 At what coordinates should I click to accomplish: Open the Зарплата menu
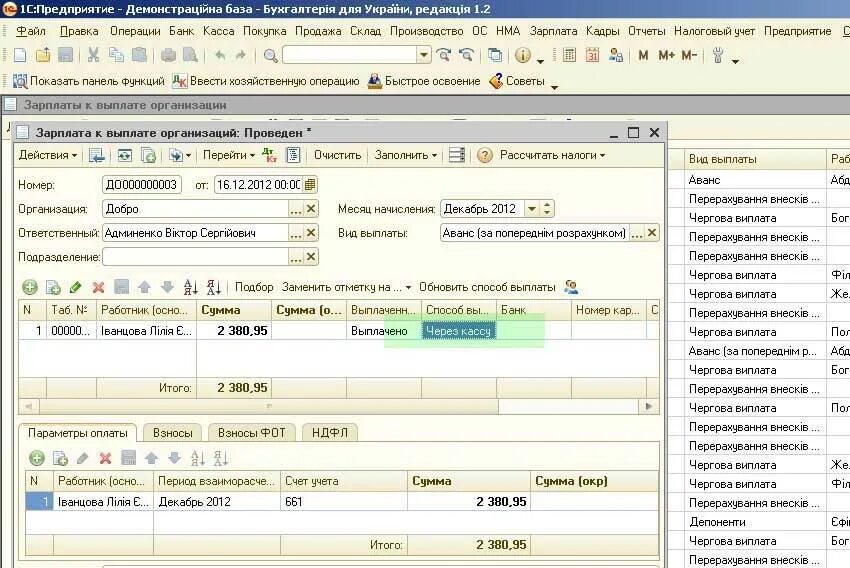[553, 31]
